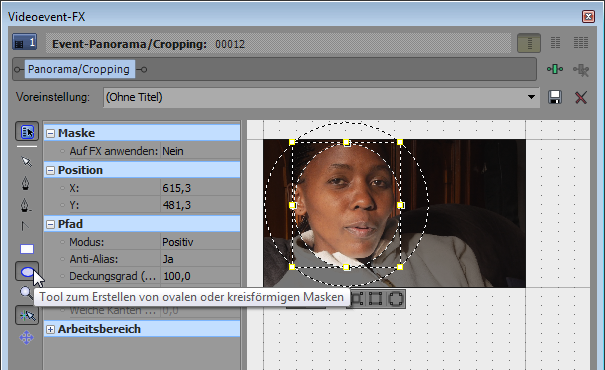Select the normal edit arrow tool
Image resolution: width=605 pixels, height=370 pixels.
(26, 161)
